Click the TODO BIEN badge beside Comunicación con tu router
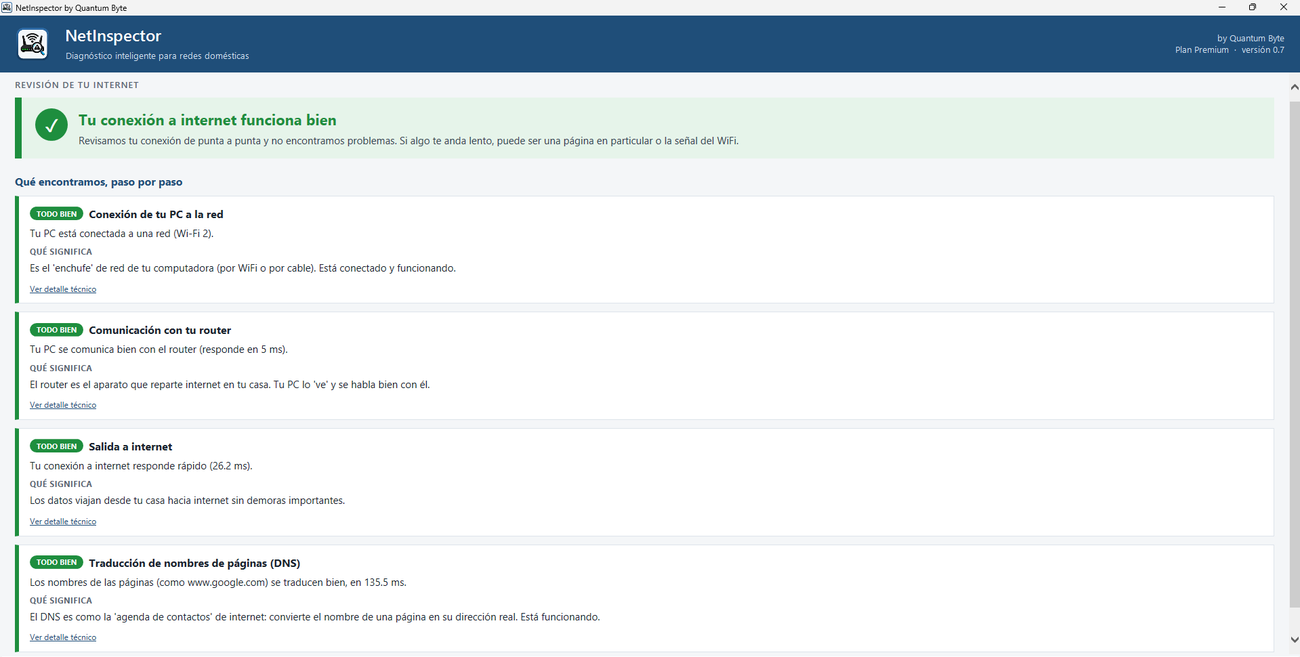This screenshot has height=657, width=1300. [x=57, y=330]
